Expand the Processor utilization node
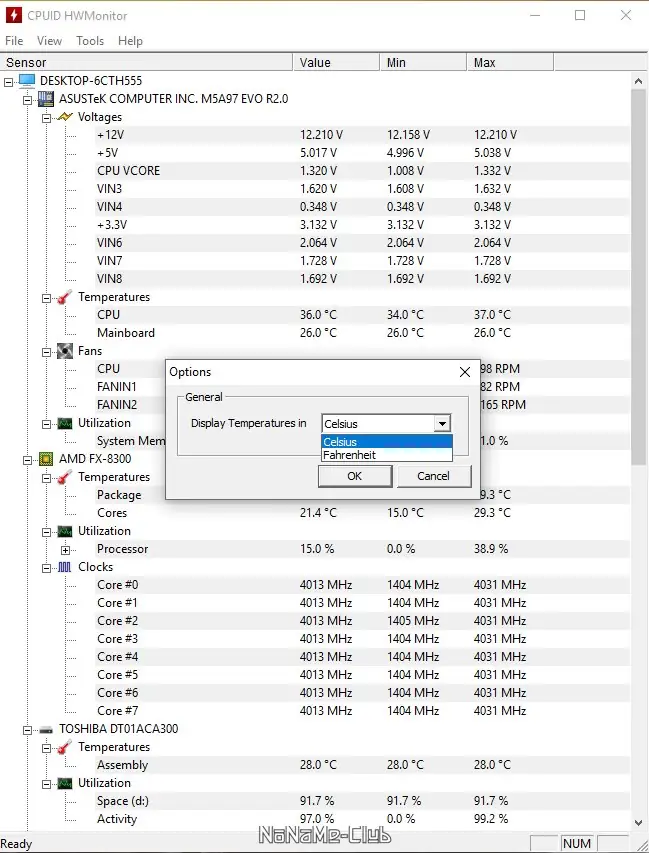 pyautogui.click(x=66, y=550)
